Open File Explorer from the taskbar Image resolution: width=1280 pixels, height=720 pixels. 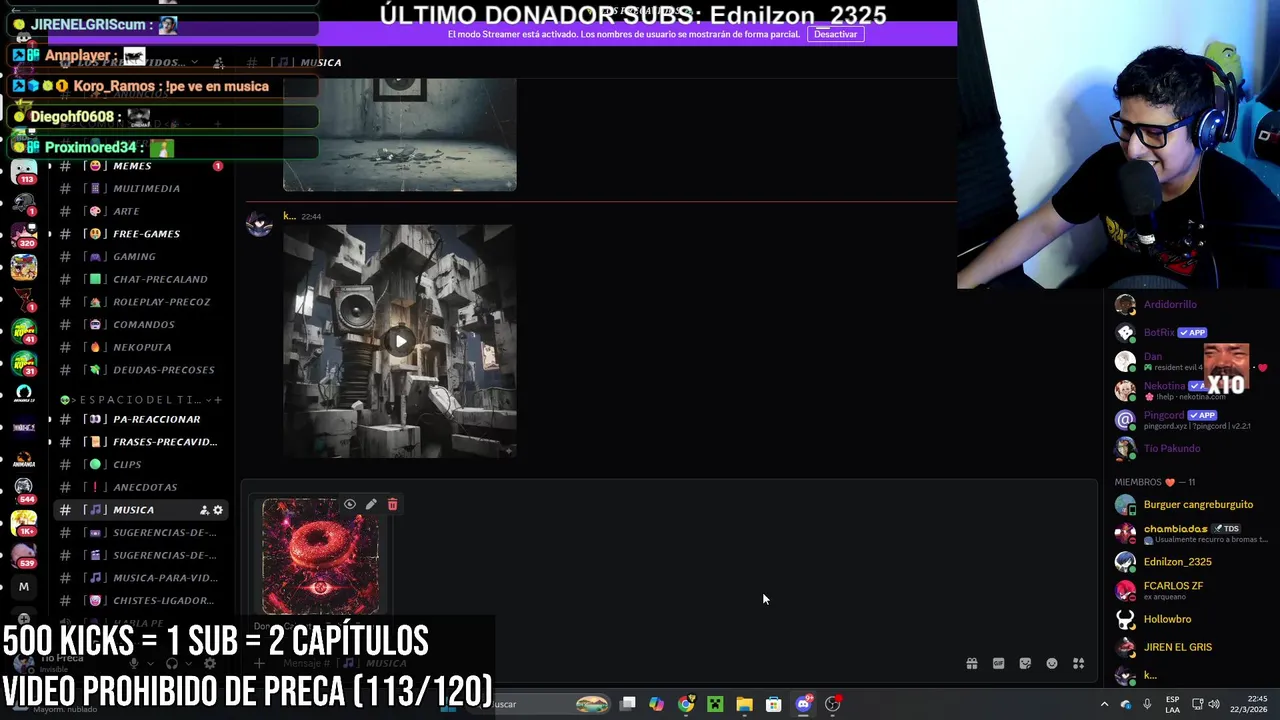(x=744, y=704)
